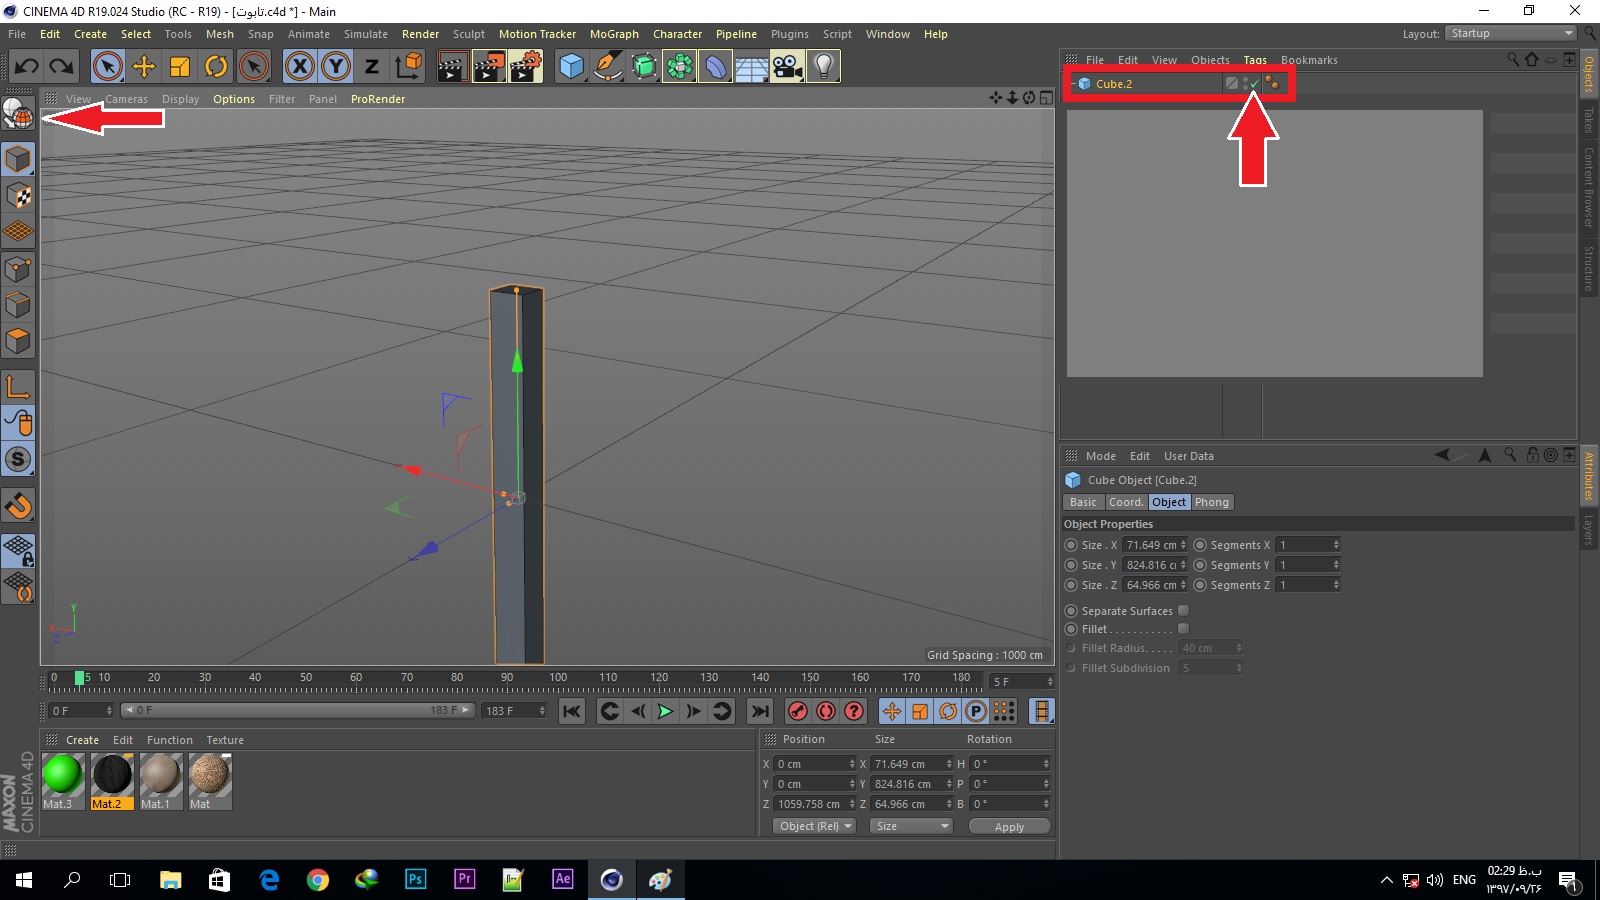Screen dimensions: 1600x900
Task: Add a Camera object icon
Action: pos(787,67)
